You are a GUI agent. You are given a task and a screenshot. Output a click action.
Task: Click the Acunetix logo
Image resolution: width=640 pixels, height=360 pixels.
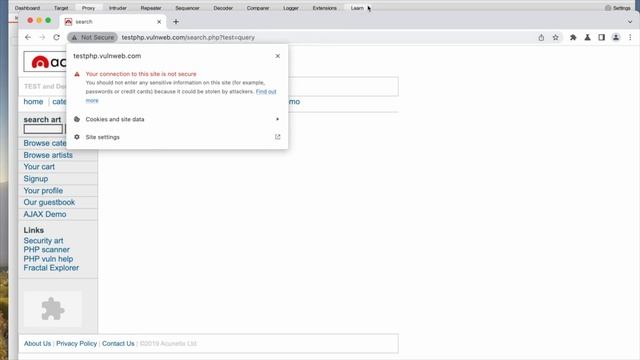[45, 62]
